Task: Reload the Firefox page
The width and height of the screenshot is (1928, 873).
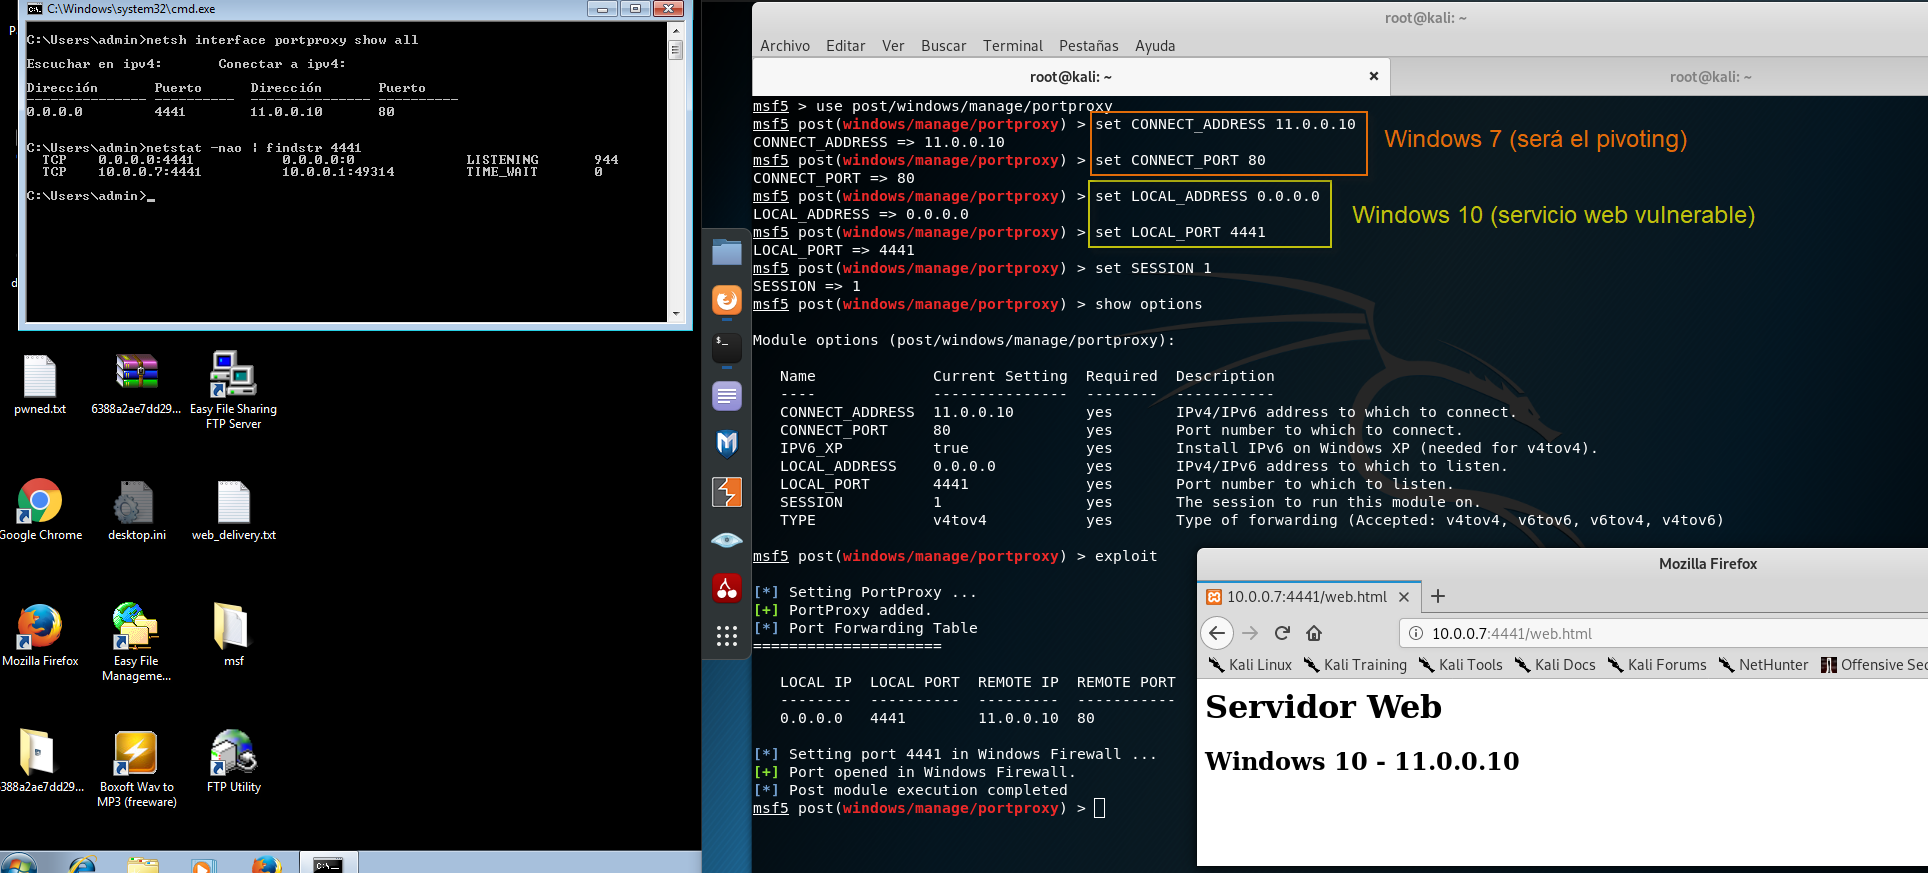Action: (1283, 633)
